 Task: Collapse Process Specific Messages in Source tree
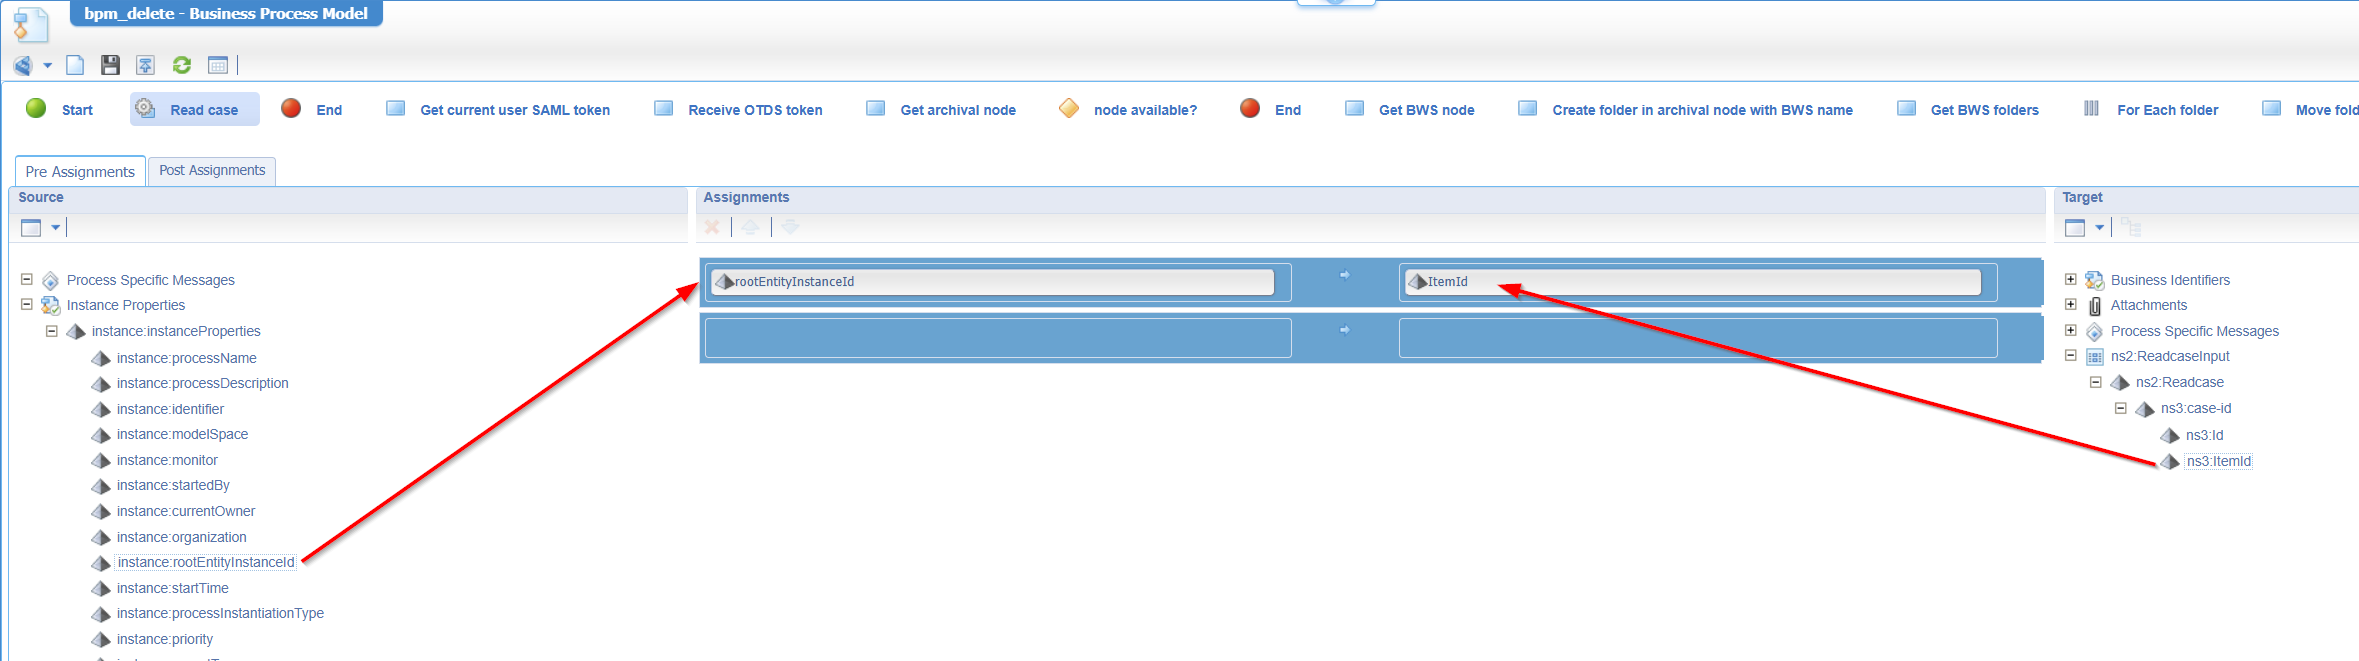27,279
